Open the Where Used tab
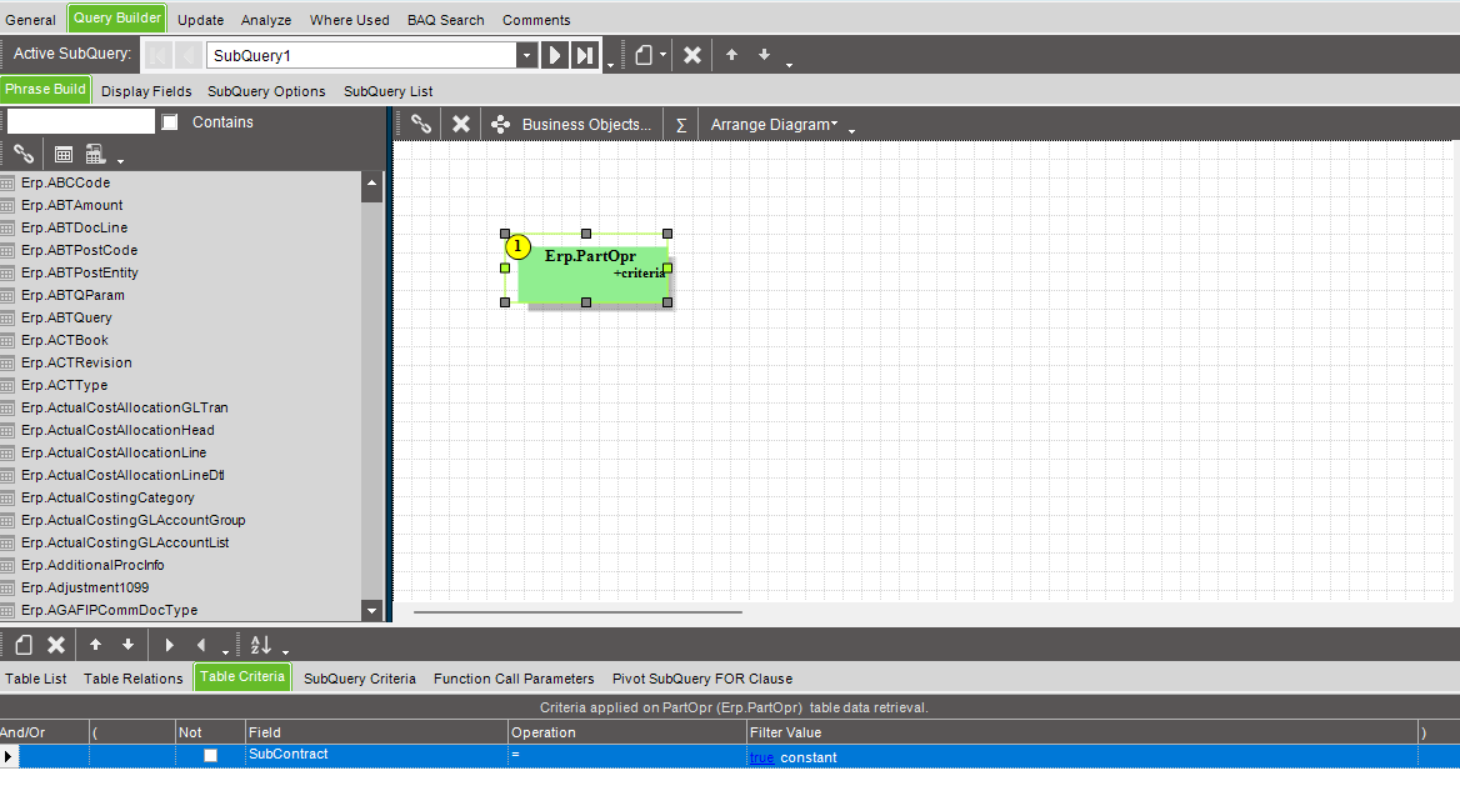The image size is (1460, 808). click(x=350, y=20)
